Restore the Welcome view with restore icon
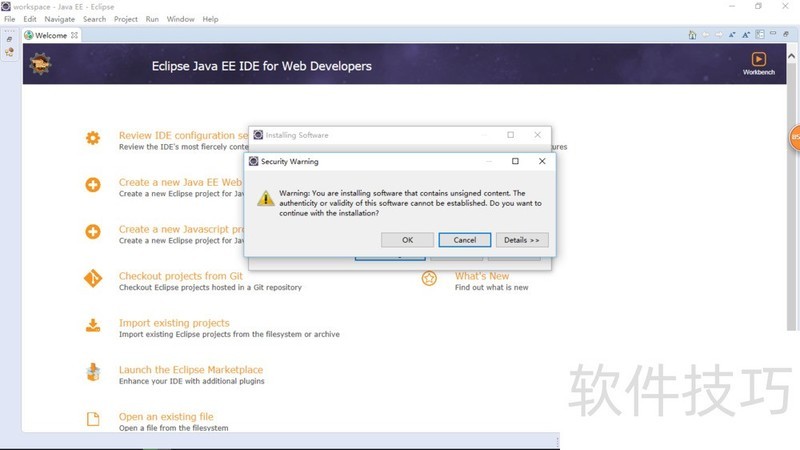Screen dimensions: 800x450 tap(786, 34)
